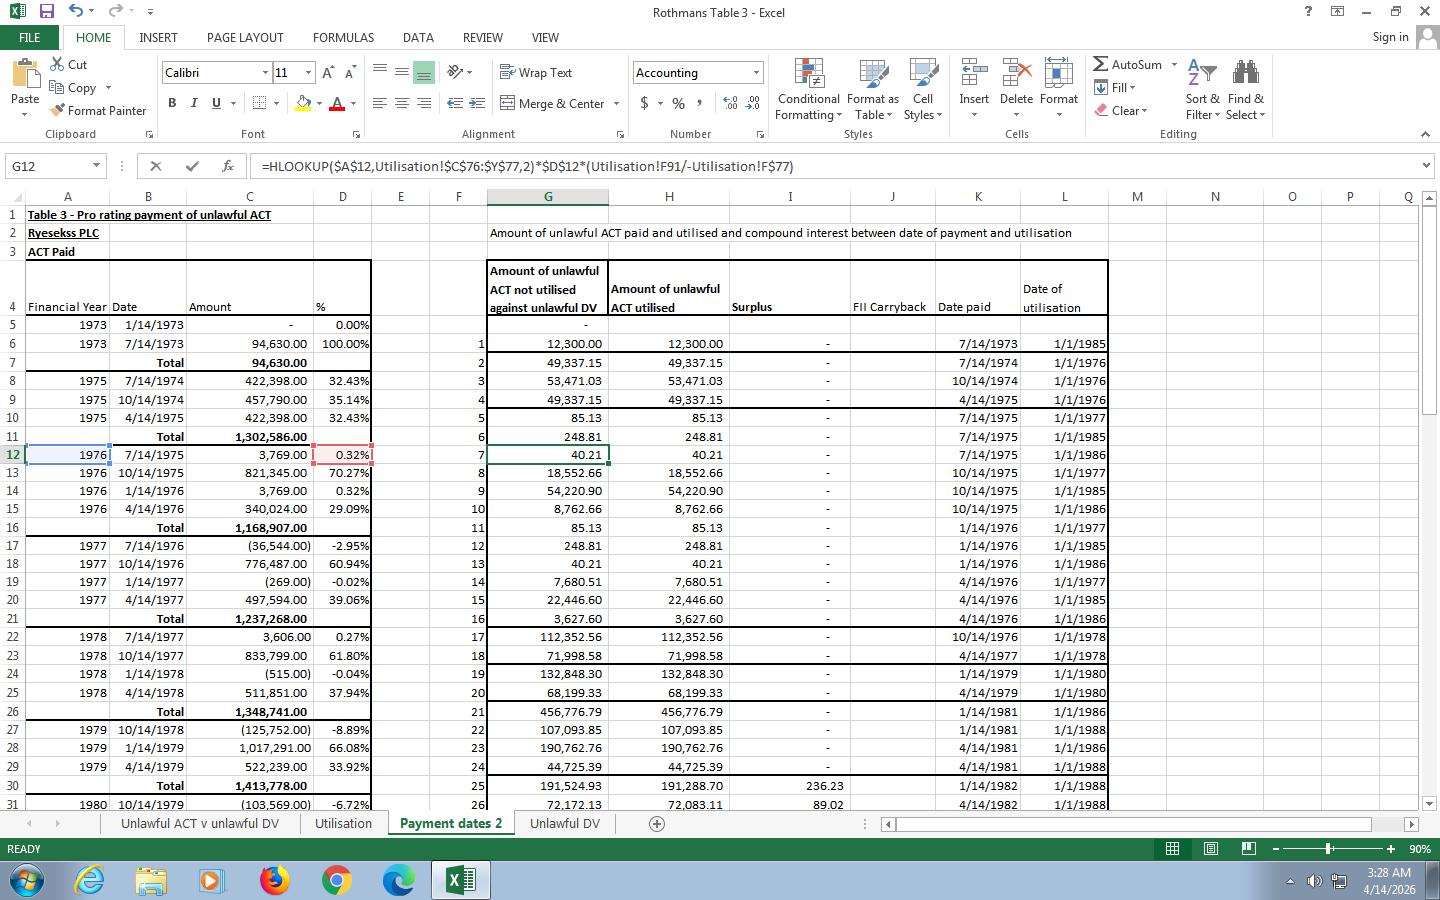
Task: Open the Accounting number format dropdown
Action: [x=756, y=73]
